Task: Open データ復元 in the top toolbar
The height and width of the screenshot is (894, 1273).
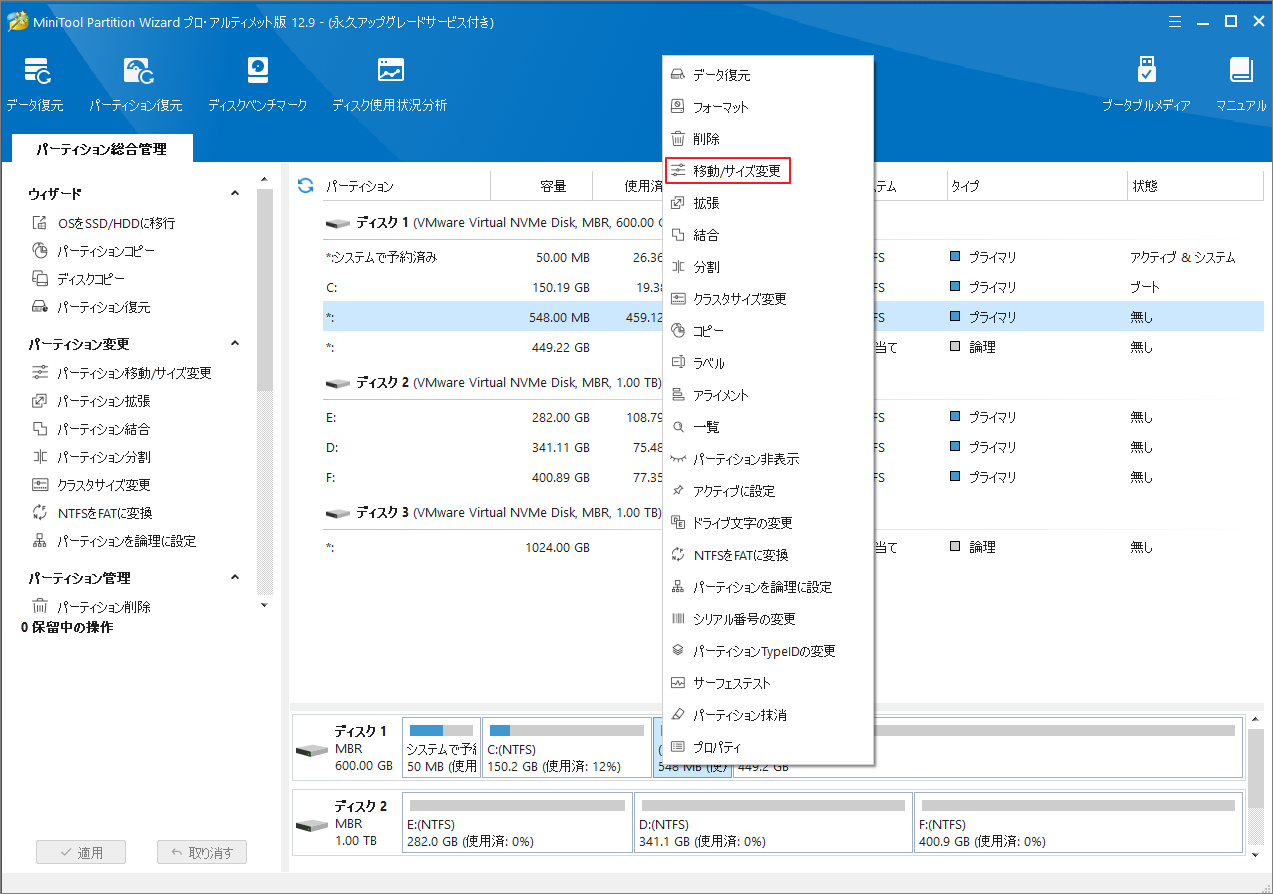Action: pyautogui.click(x=36, y=84)
